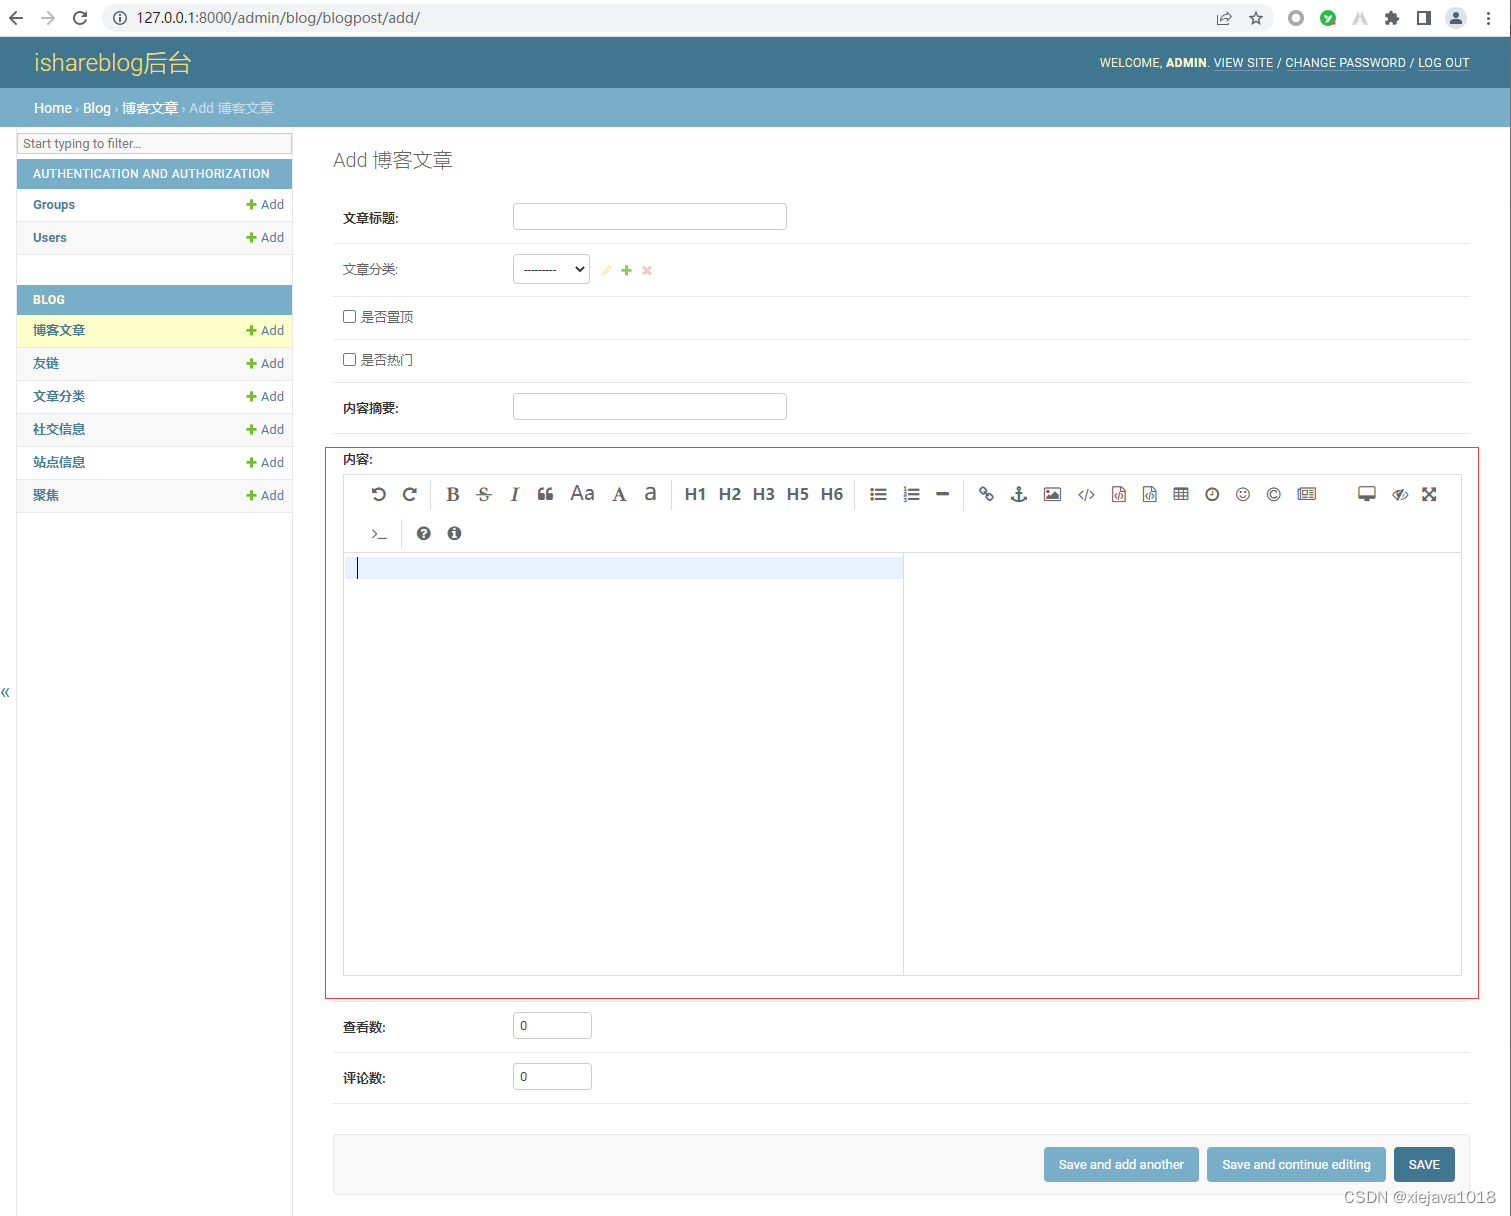Screen dimensions: 1511x1216
Task: Insert an H2 heading
Action: (x=730, y=494)
